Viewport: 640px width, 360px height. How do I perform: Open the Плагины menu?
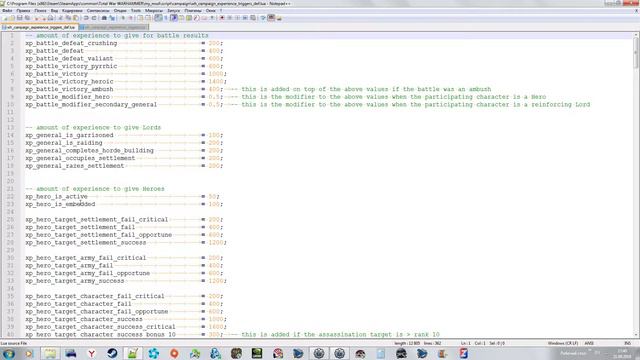tap(193, 11)
